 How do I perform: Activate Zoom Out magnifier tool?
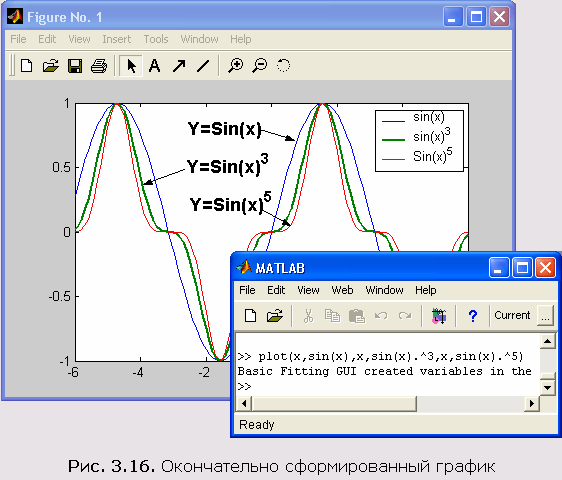click(x=259, y=66)
